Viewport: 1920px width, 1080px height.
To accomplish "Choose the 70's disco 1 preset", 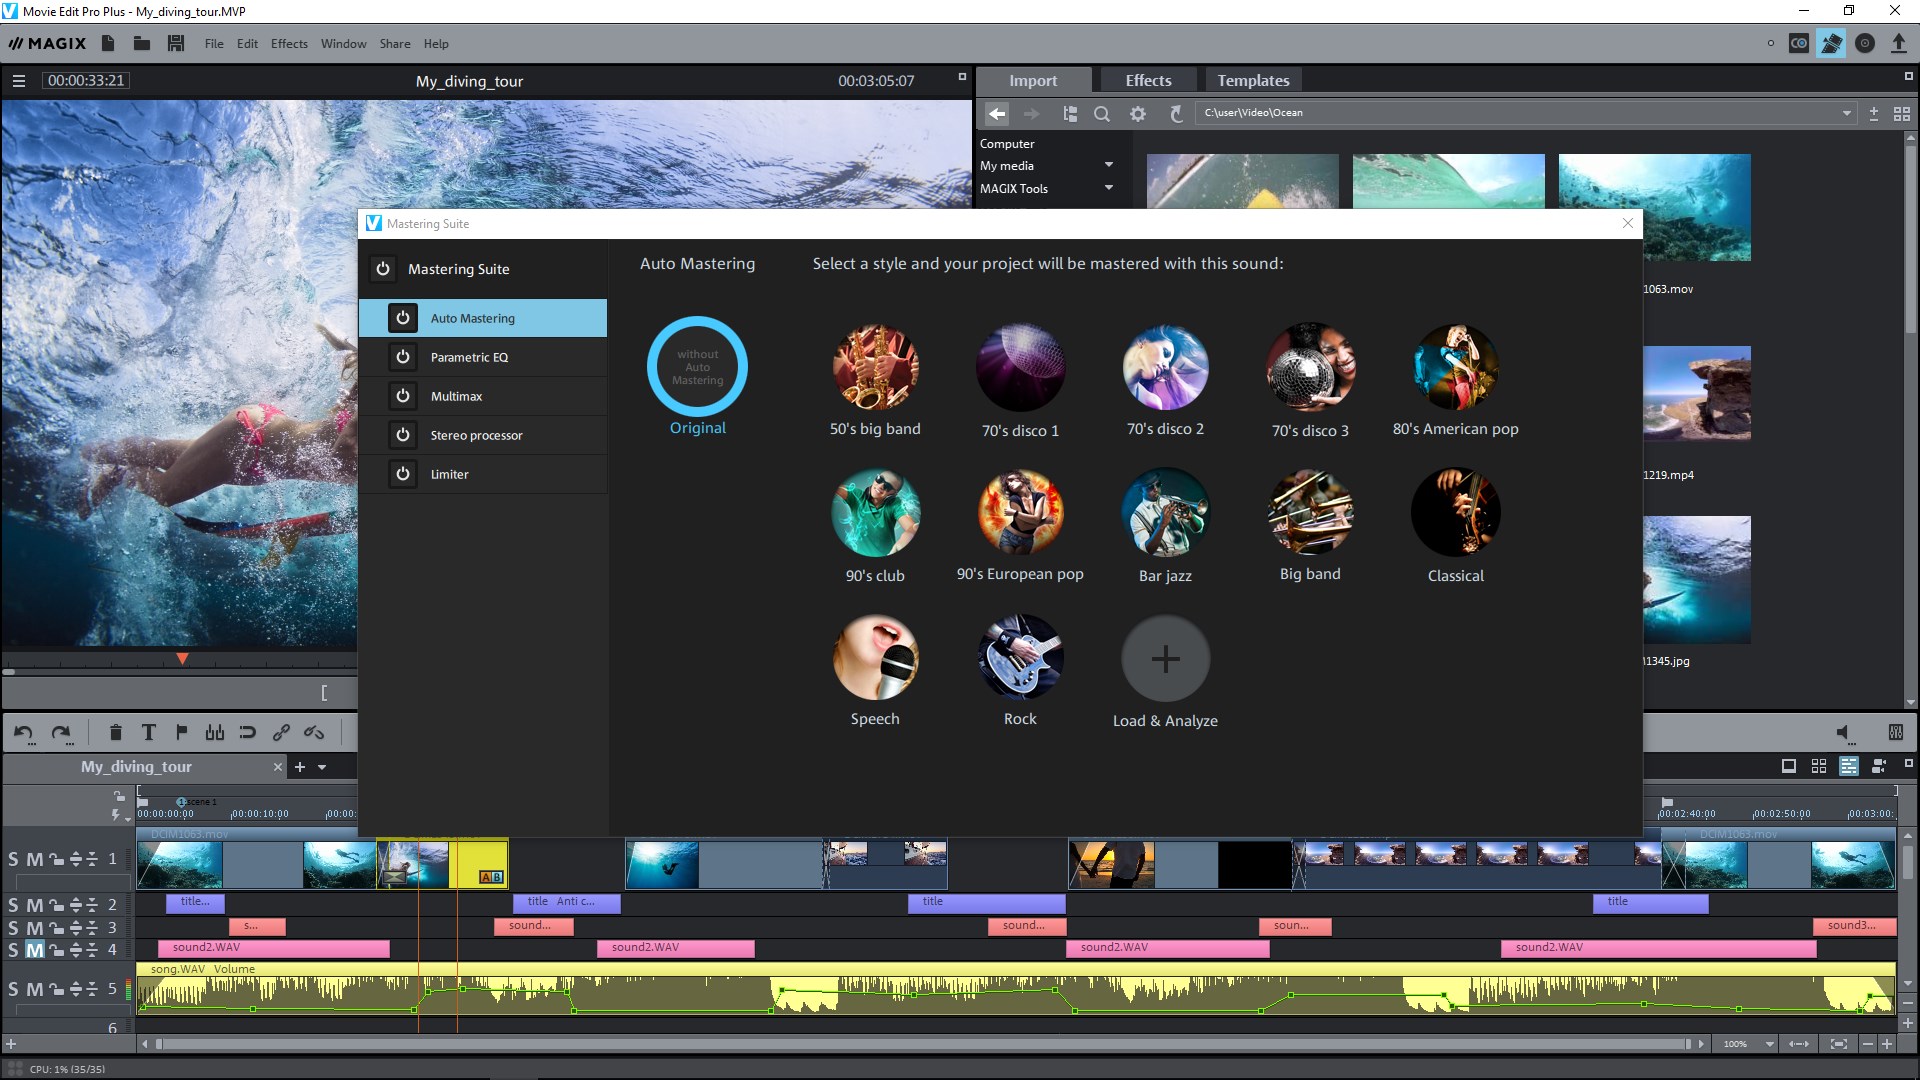I will (x=1020, y=367).
